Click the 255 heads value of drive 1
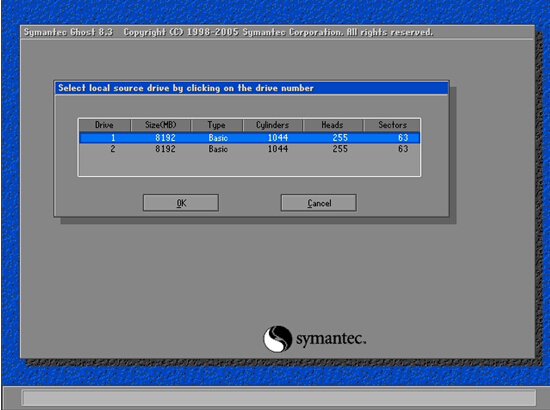The height and width of the screenshot is (410, 550). [x=340, y=138]
